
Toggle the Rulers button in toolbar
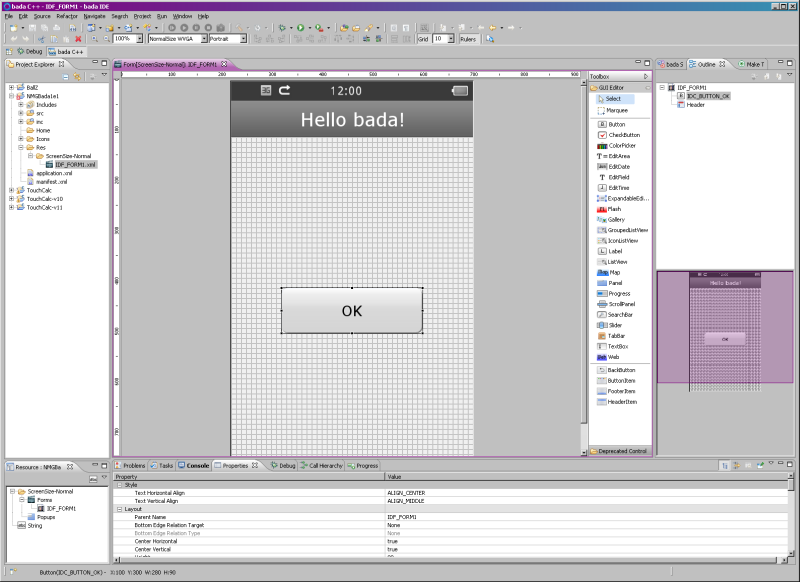470,38
